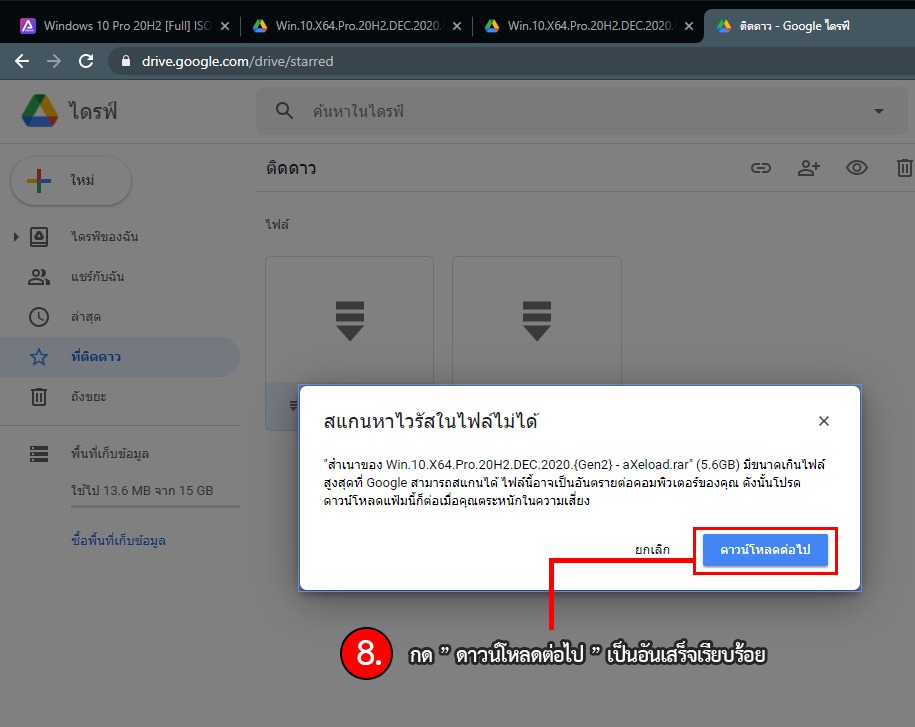The image size is (915, 727).
Task: Click the padlock site info icon
Action: (125, 61)
